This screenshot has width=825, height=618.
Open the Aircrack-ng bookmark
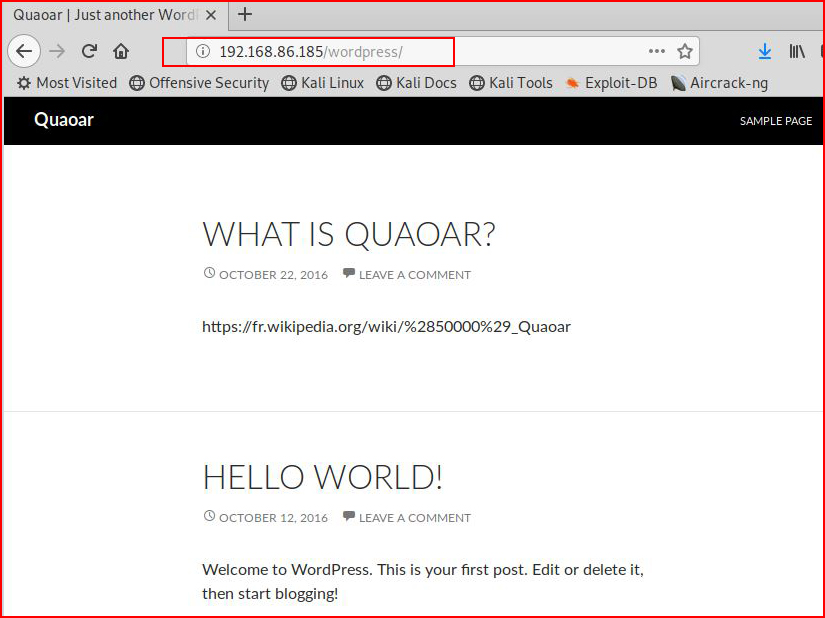(x=719, y=83)
